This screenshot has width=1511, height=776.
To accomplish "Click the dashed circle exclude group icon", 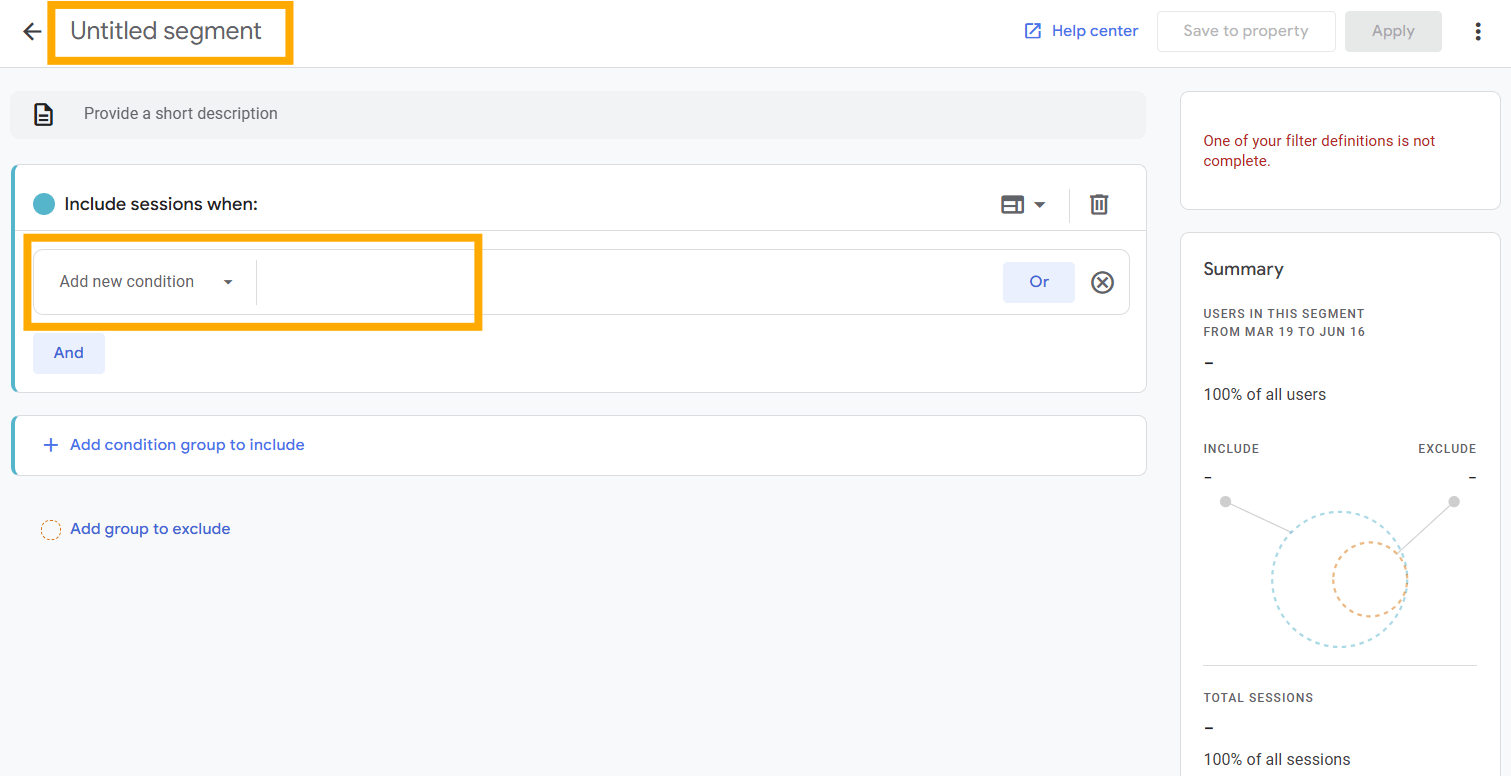I will click(51, 530).
